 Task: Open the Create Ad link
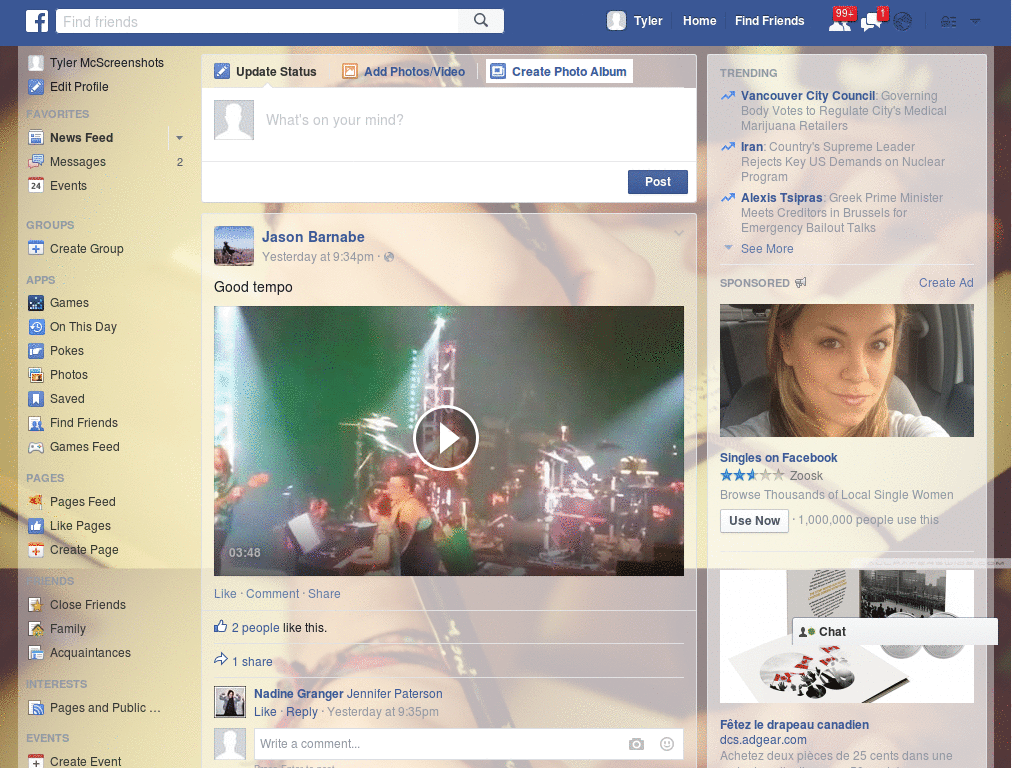click(x=946, y=283)
